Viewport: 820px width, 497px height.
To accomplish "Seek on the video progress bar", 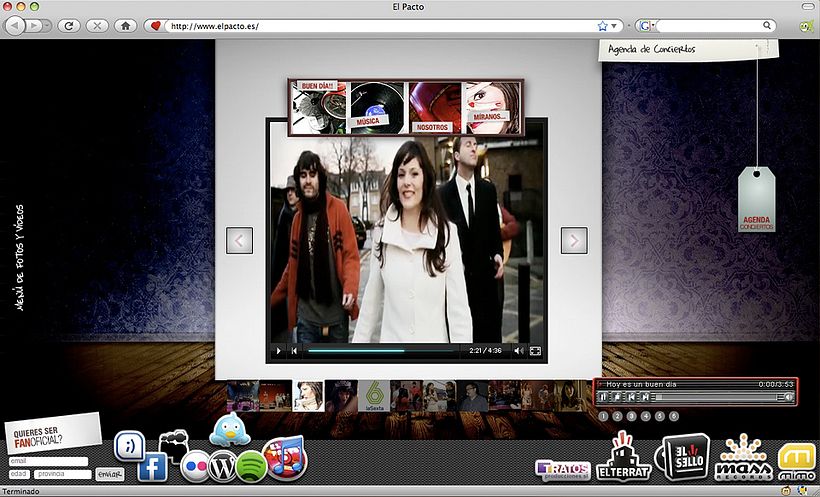I will (x=381, y=351).
